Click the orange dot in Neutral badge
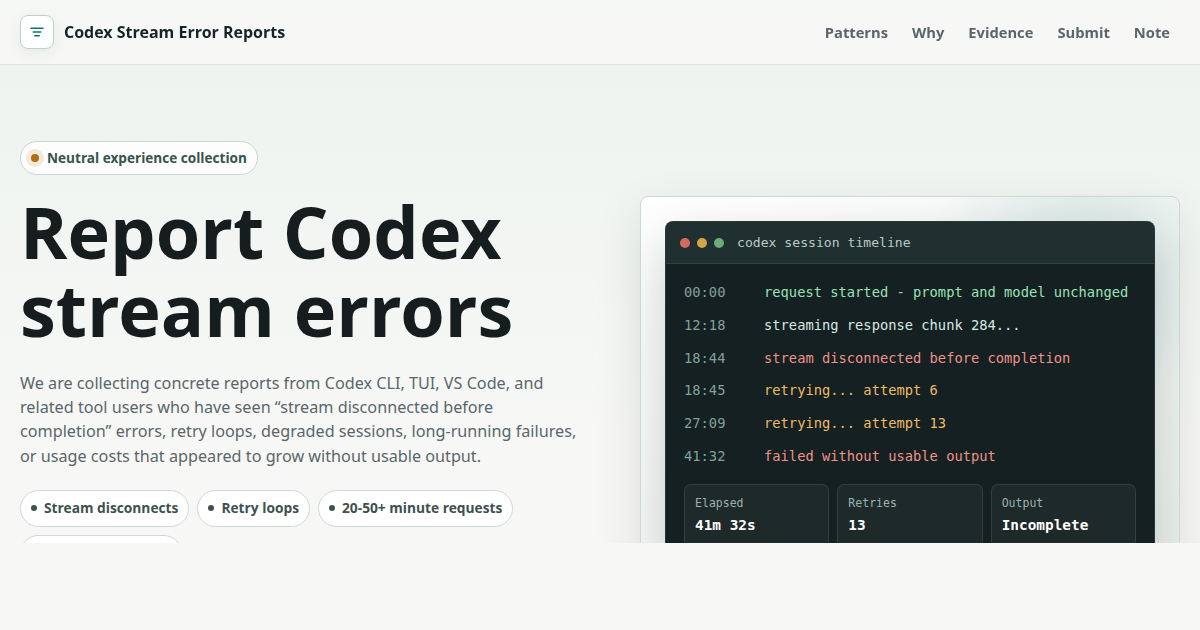Viewport: 1200px width, 630px height. (x=35, y=158)
